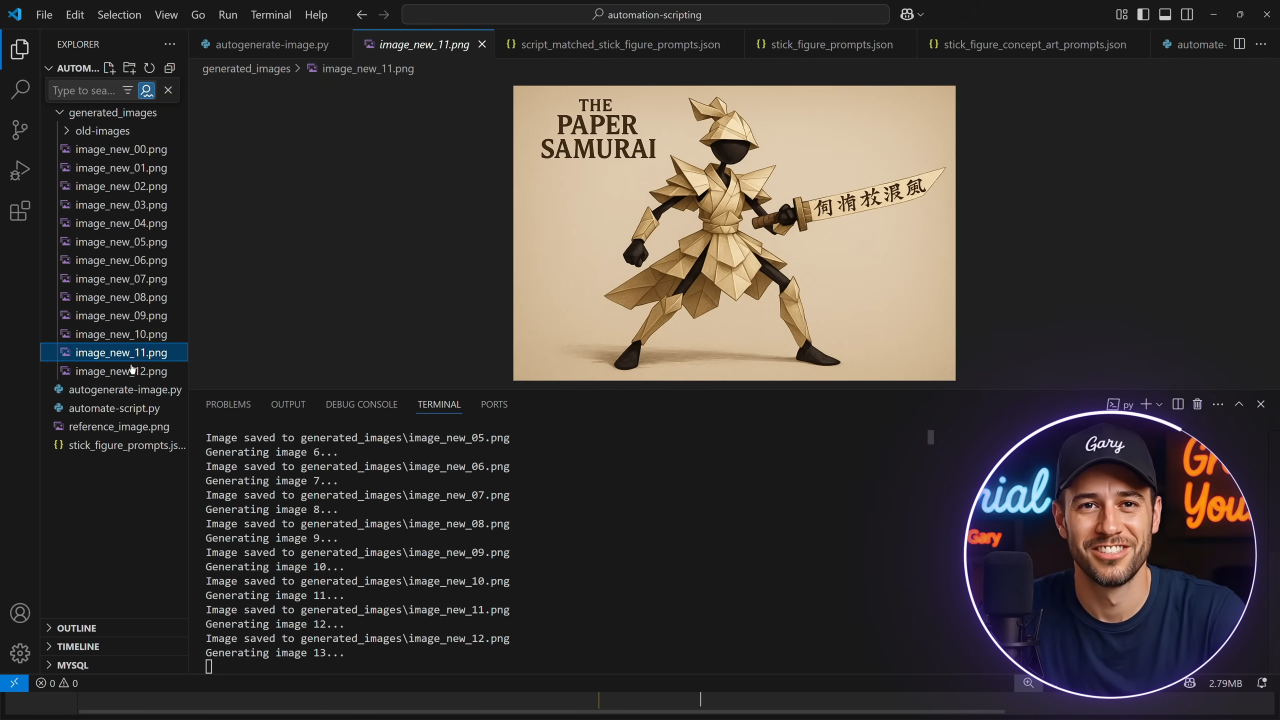
Task: Toggle filter mode in Explorer find widget
Action: pos(127,90)
